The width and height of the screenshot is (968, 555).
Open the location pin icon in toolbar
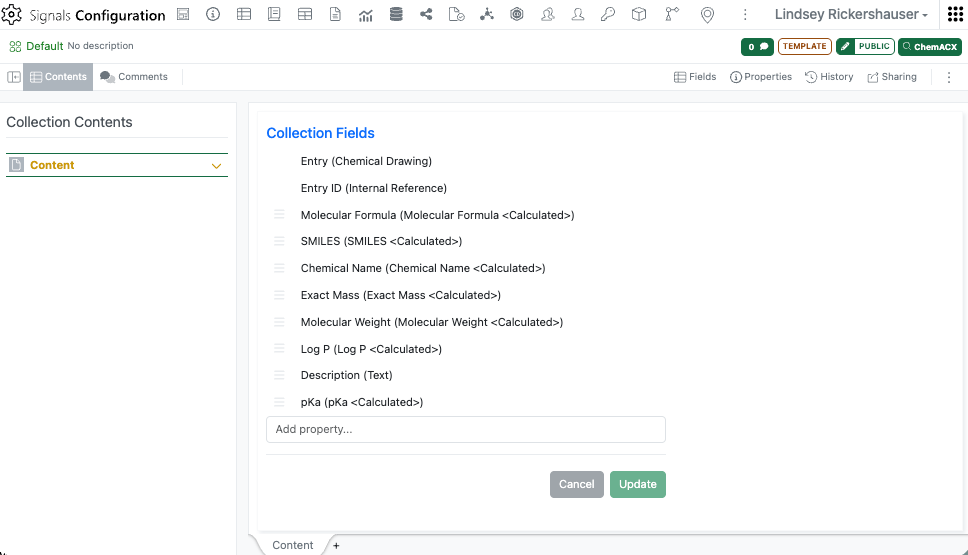click(707, 15)
